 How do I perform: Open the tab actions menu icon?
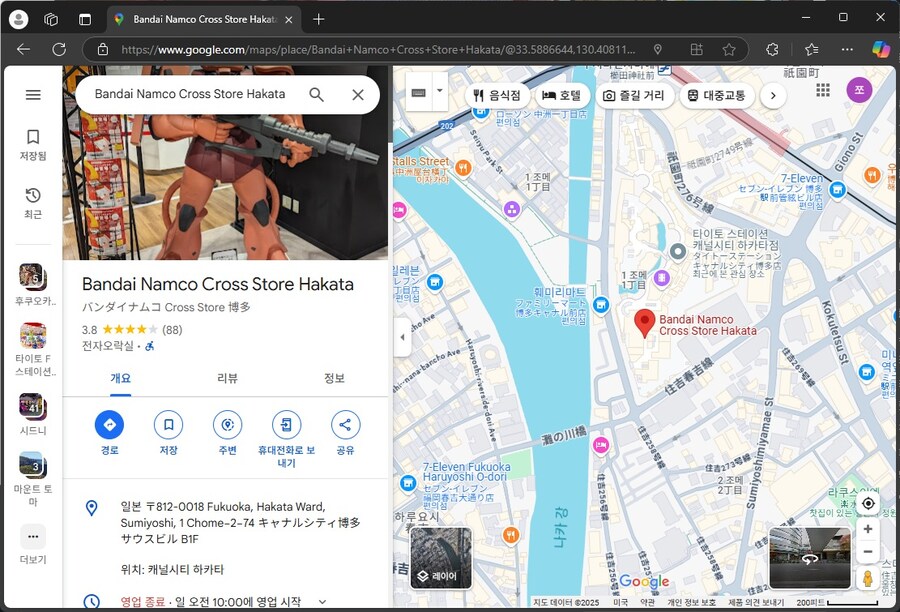pos(85,20)
